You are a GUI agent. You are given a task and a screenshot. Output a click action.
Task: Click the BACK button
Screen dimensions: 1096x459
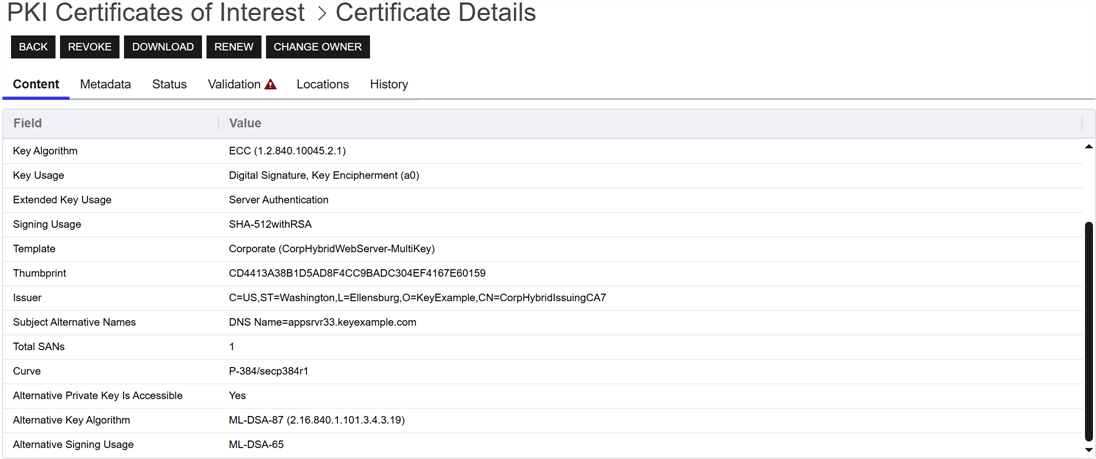(x=33, y=47)
